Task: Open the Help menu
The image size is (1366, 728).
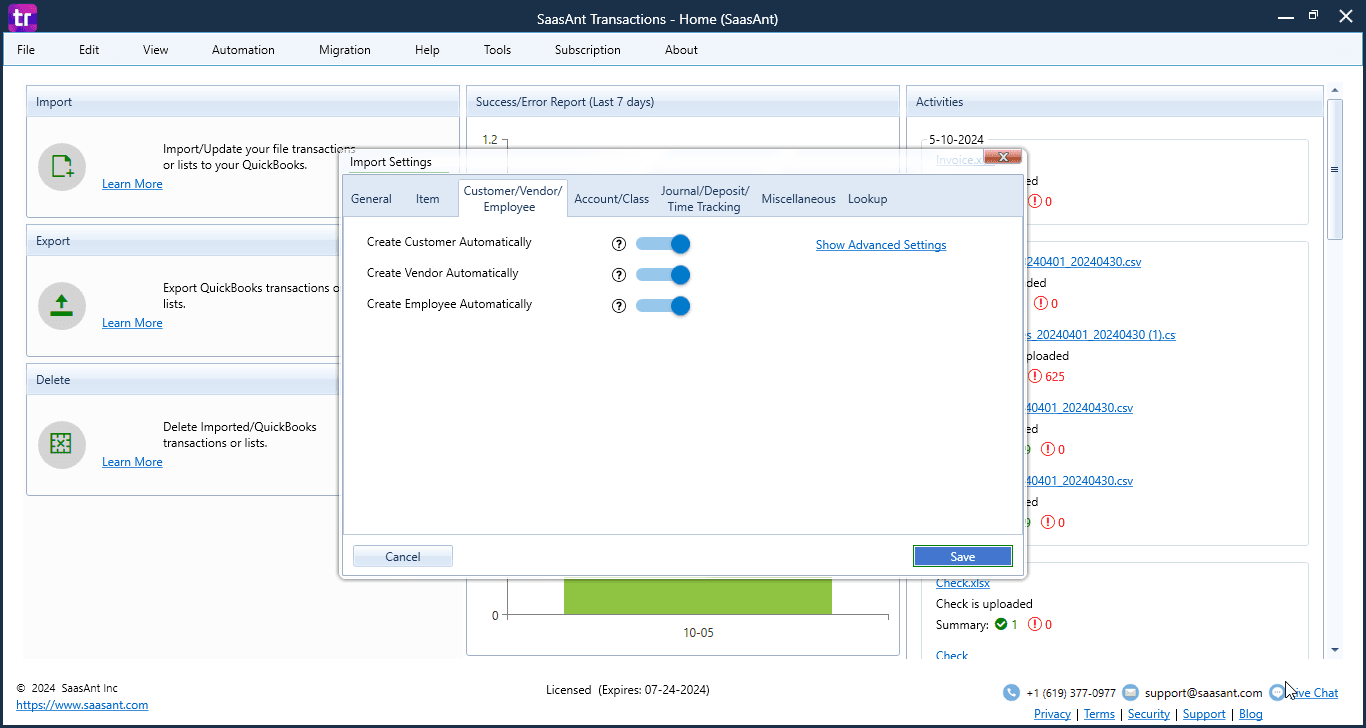Action: pos(427,50)
